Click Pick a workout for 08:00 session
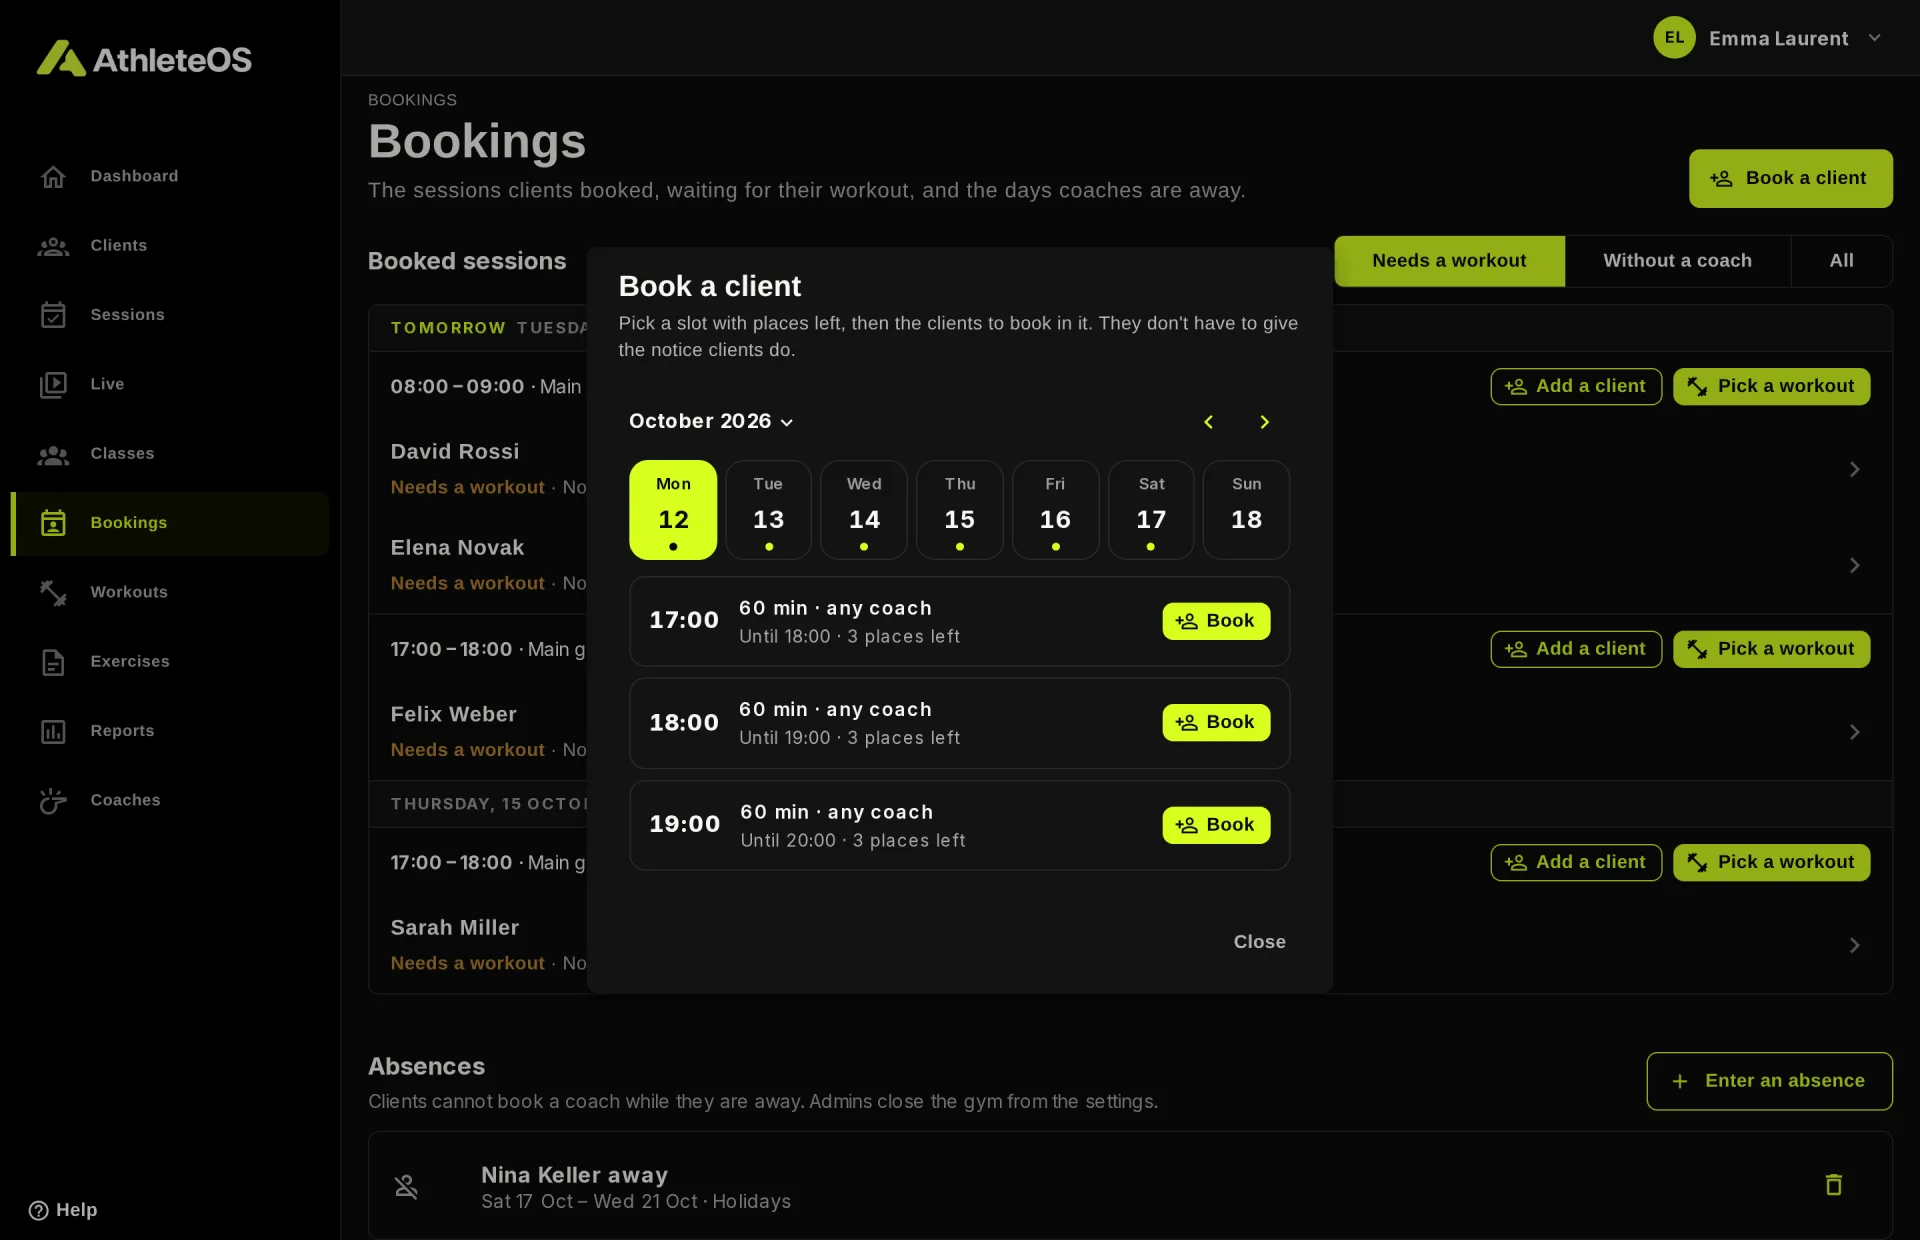The image size is (1920, 1240). tap(1771, 386)
